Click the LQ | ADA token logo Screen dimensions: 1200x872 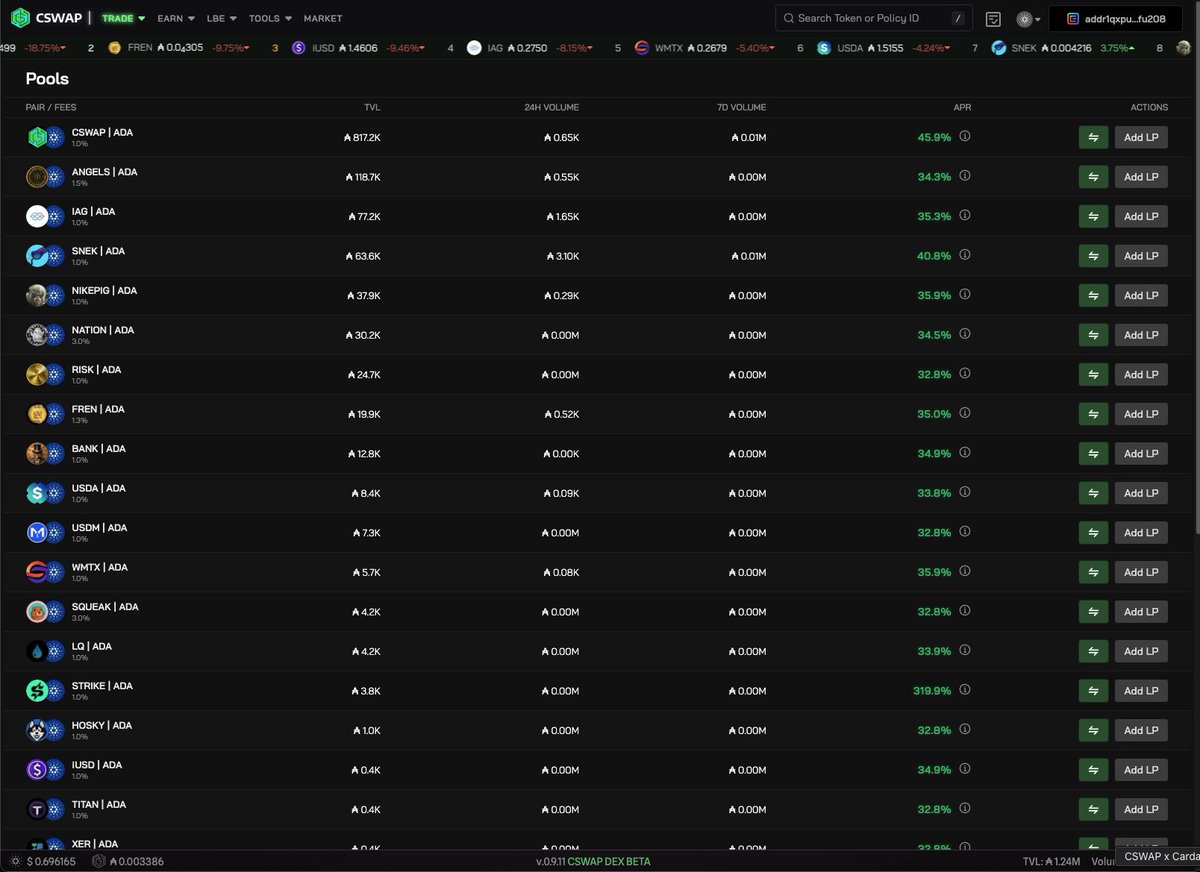click(45, 652)
